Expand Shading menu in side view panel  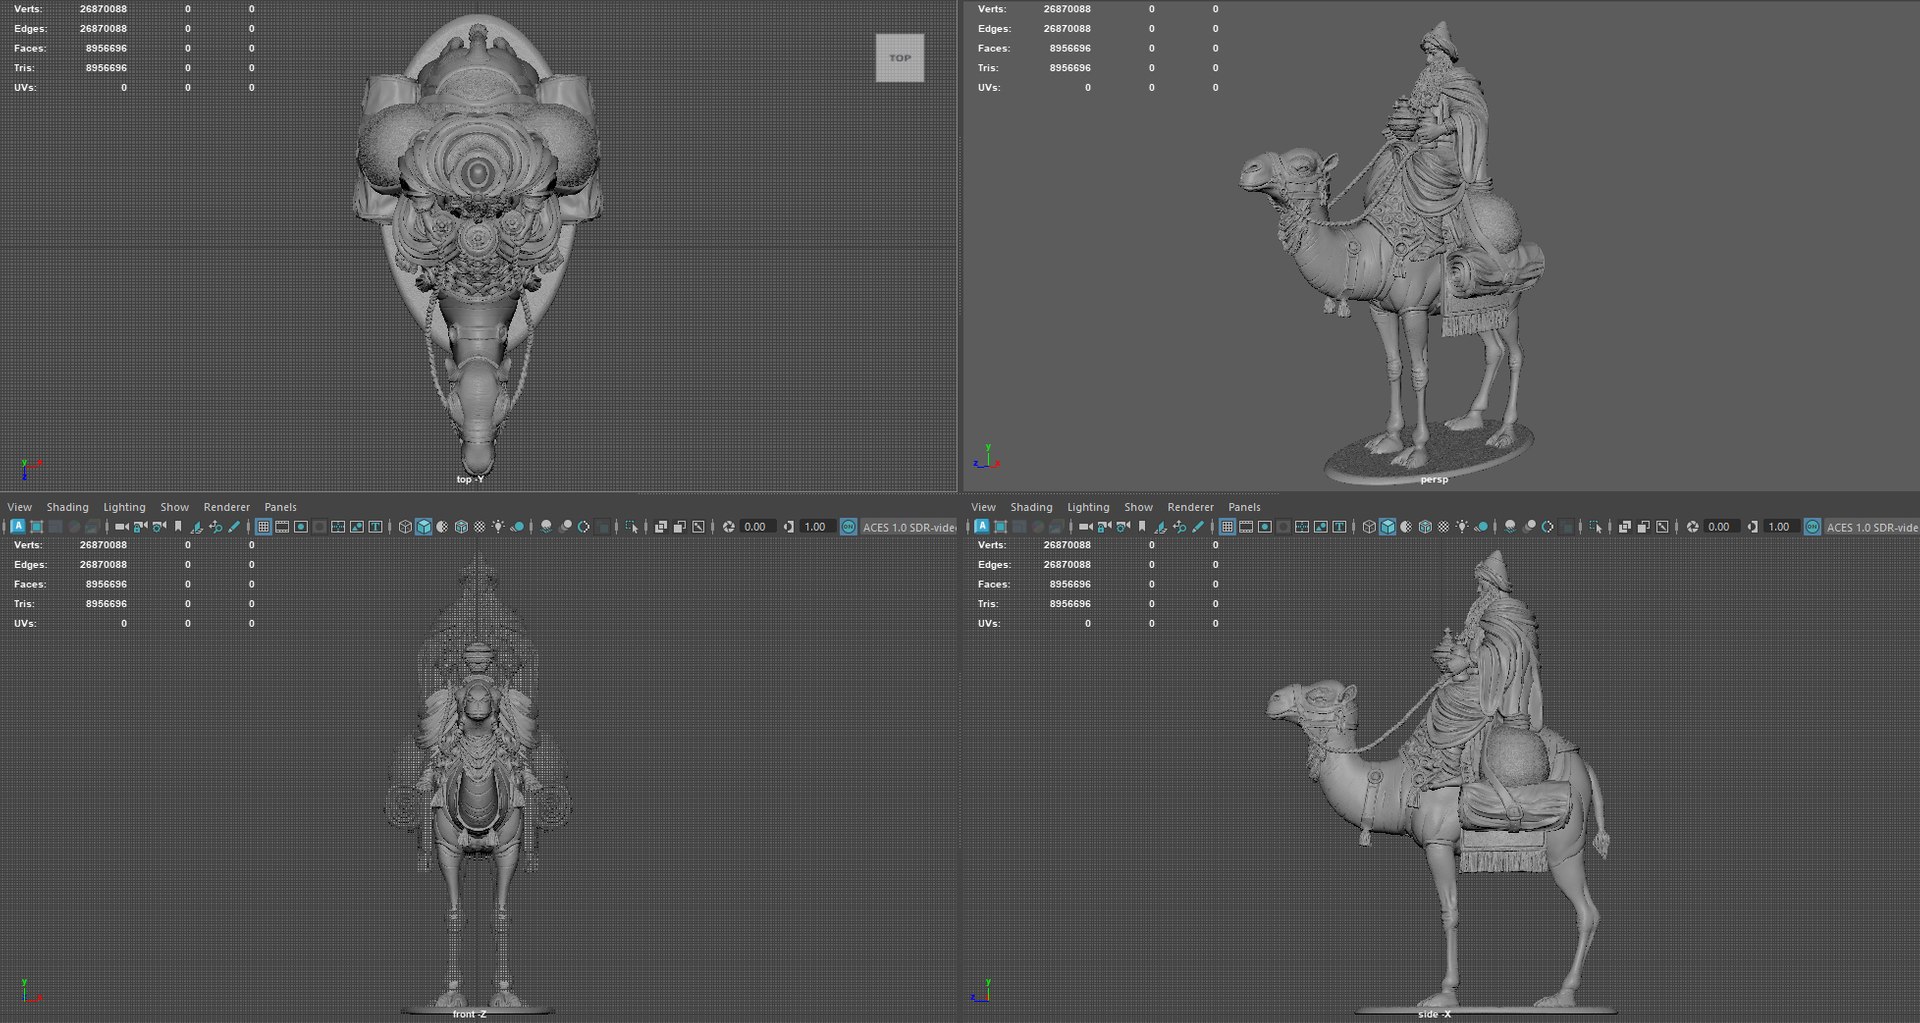1031,507
